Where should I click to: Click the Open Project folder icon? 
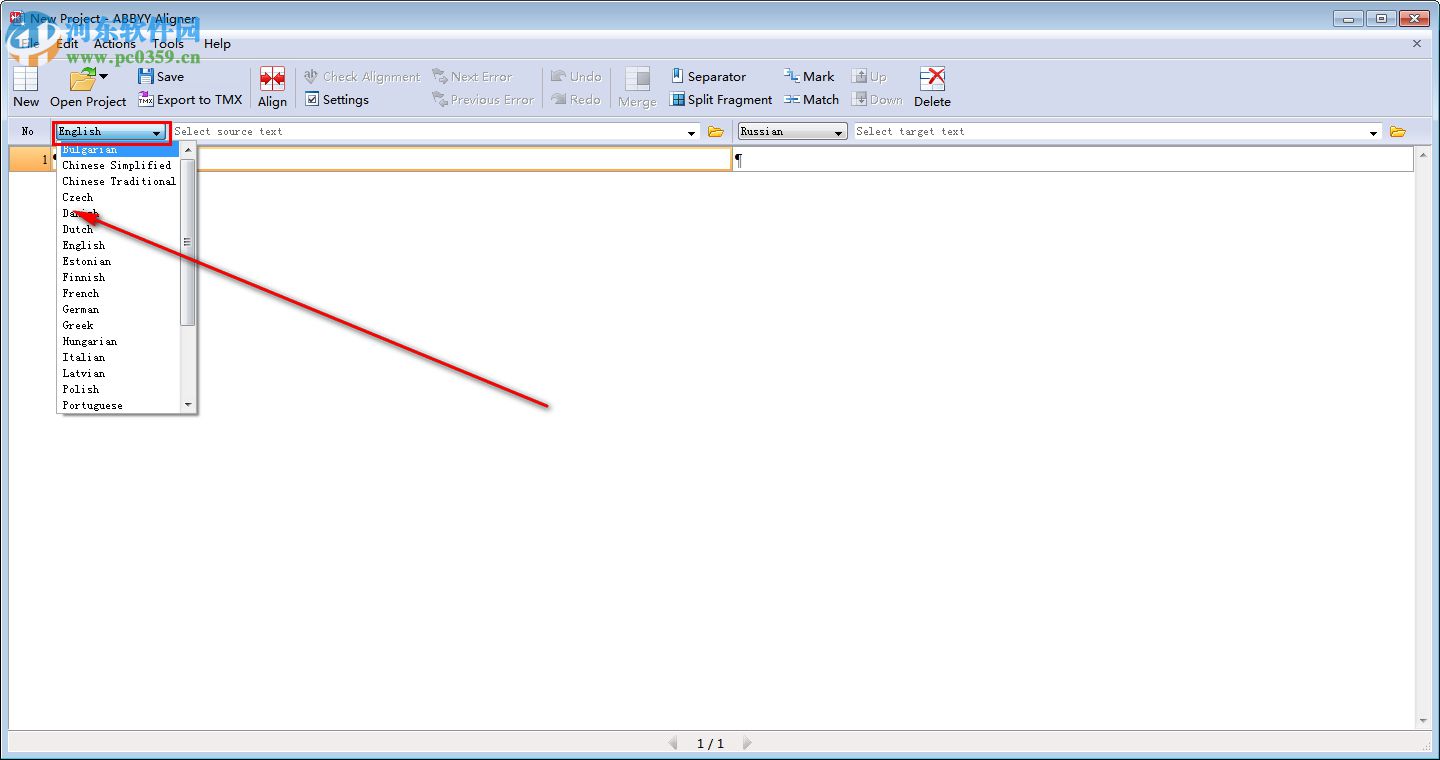[x=81, y=80]
